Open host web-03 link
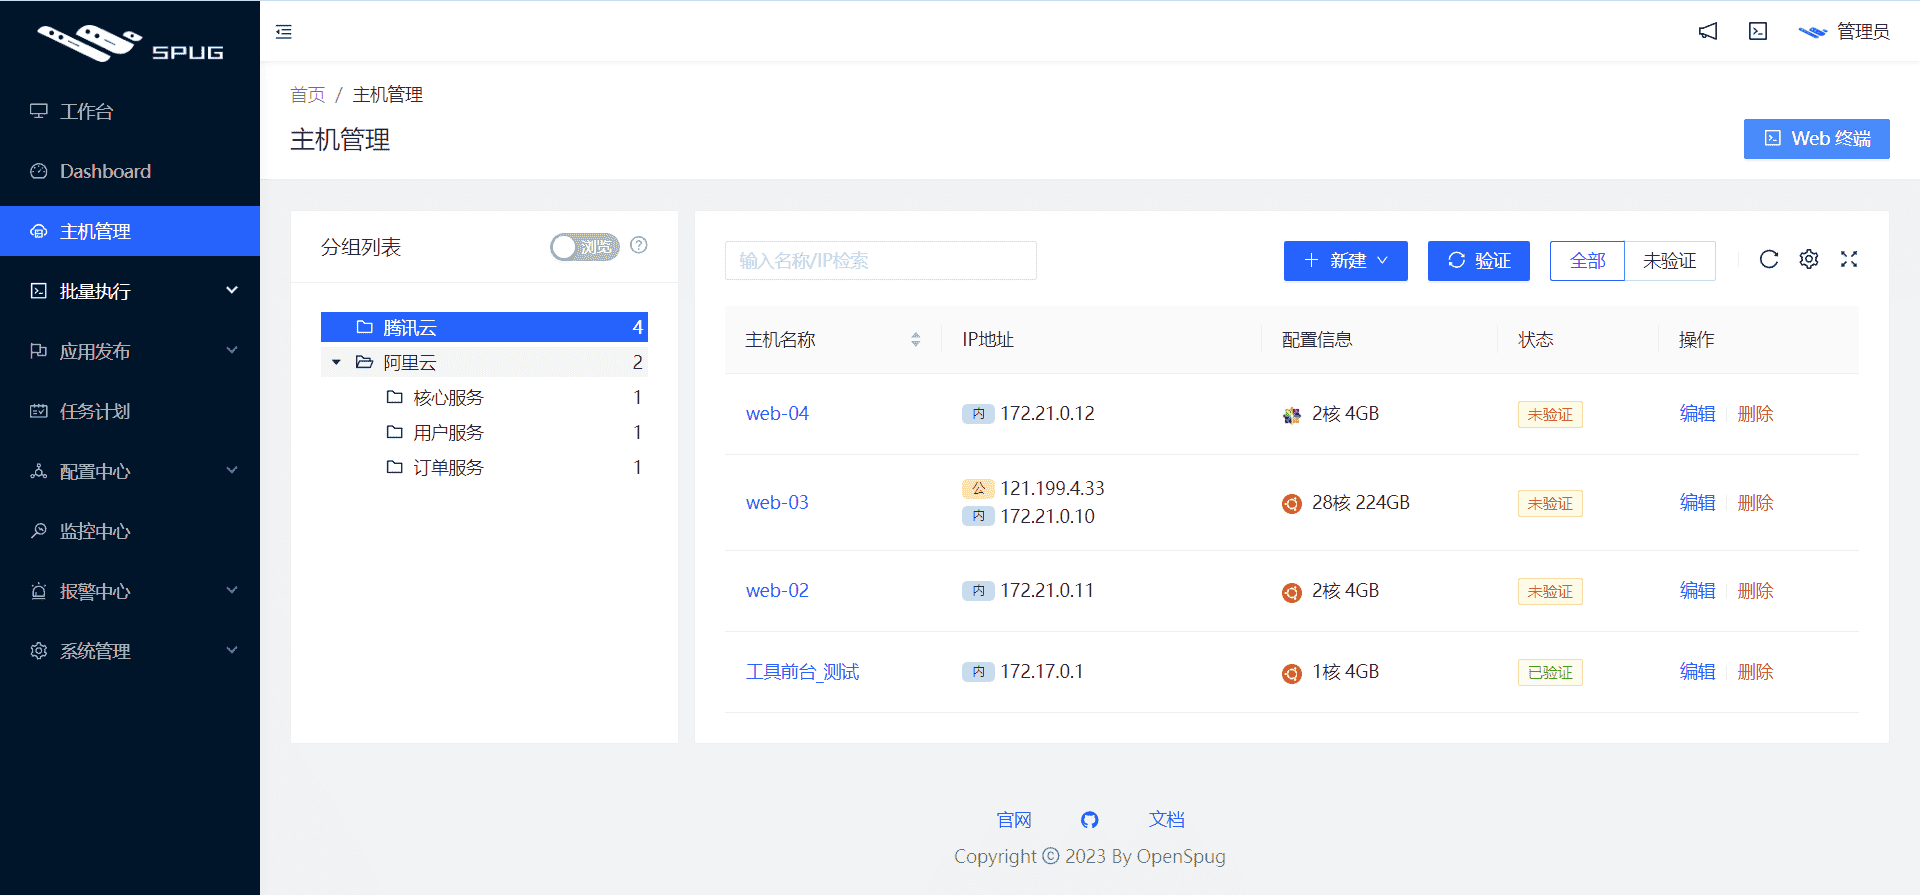1920x895 pixels. [777, 502]
